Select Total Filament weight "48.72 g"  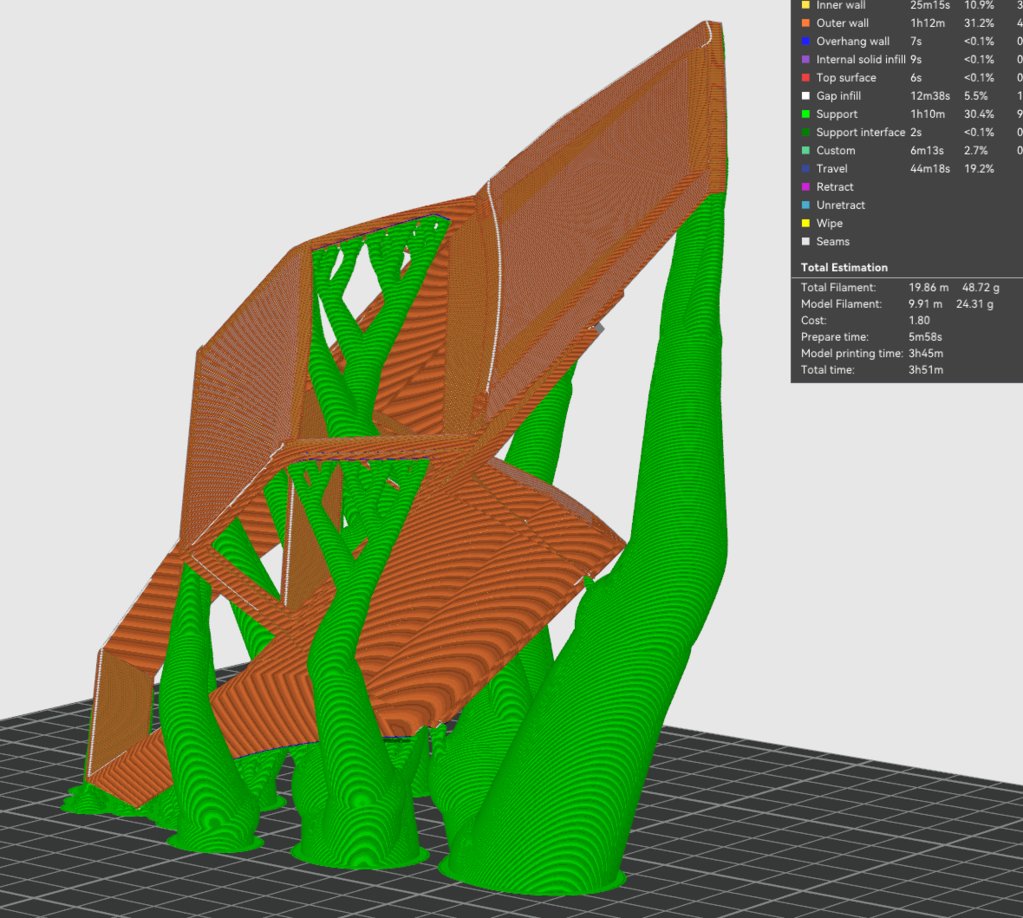coord(981,288)
